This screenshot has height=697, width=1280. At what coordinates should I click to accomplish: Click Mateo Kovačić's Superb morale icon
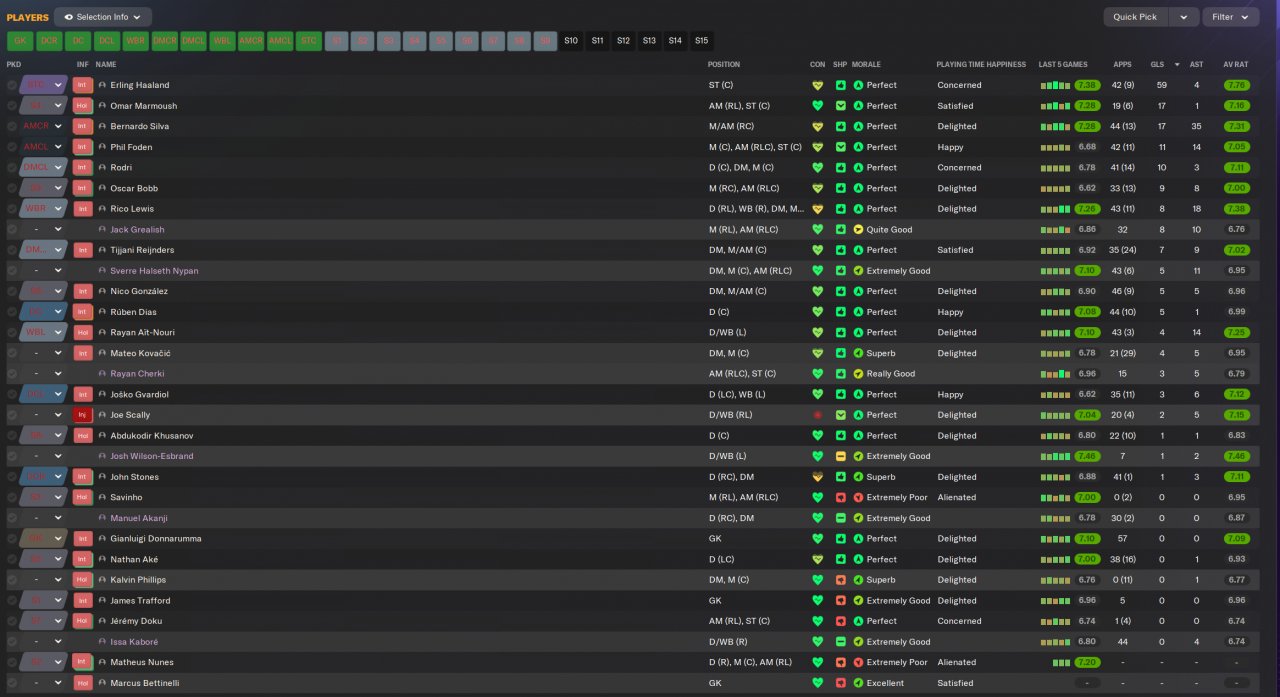tap(858, 353)
